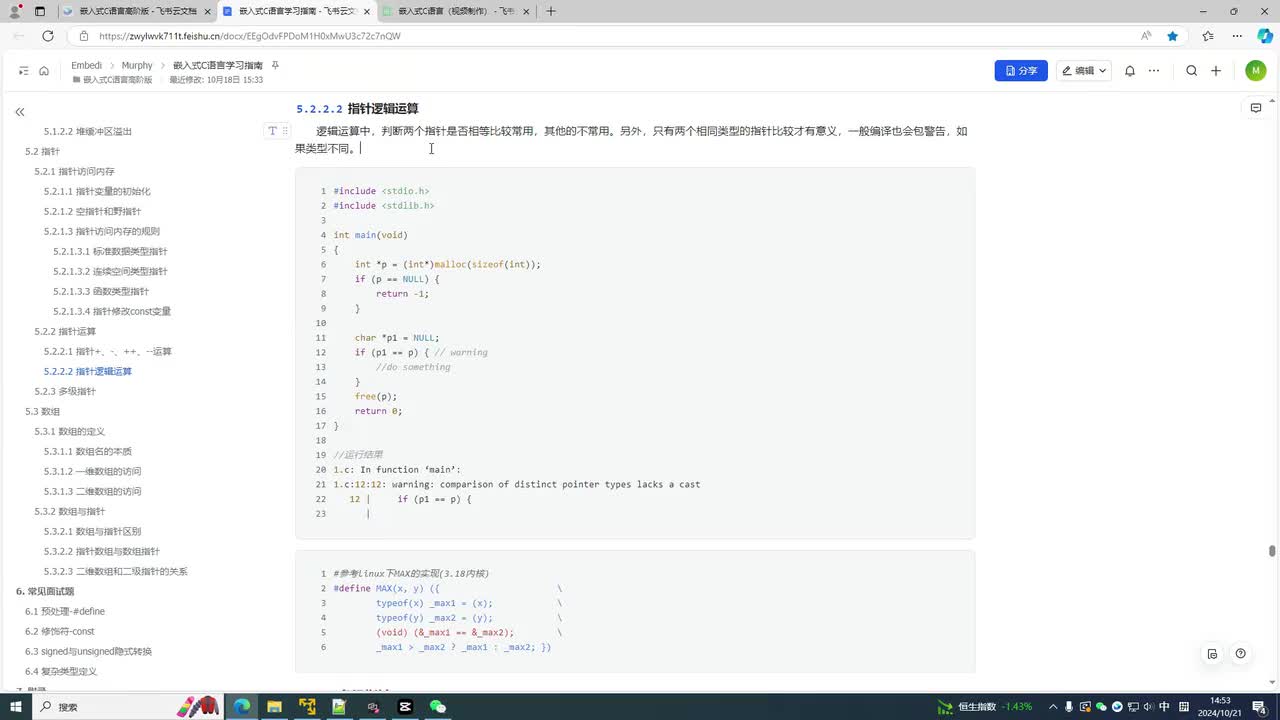Open the comments panel icon at right

[1256, 108]
